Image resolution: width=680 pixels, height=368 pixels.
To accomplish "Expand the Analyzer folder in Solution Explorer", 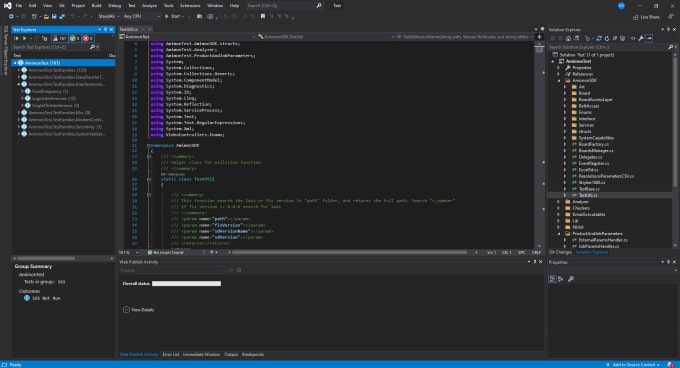I will [559, 202].
